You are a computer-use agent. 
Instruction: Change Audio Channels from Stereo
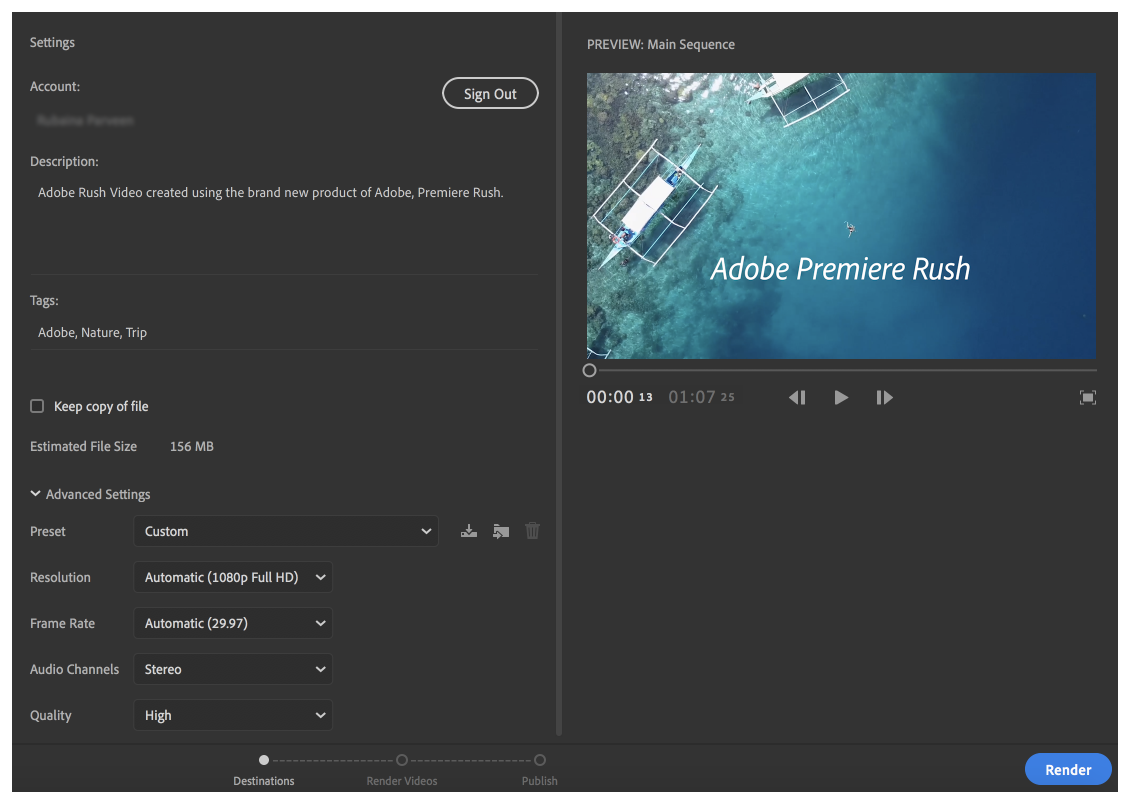click(x=233, y=669)
